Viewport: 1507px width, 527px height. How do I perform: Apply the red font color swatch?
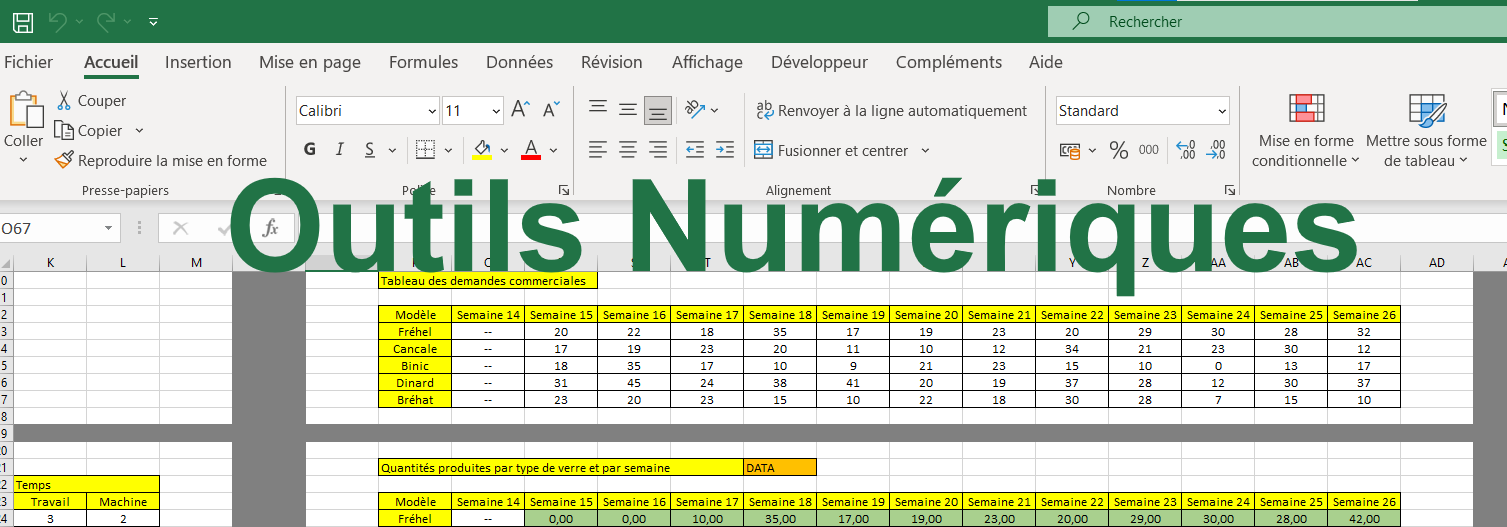click(531, 150)
